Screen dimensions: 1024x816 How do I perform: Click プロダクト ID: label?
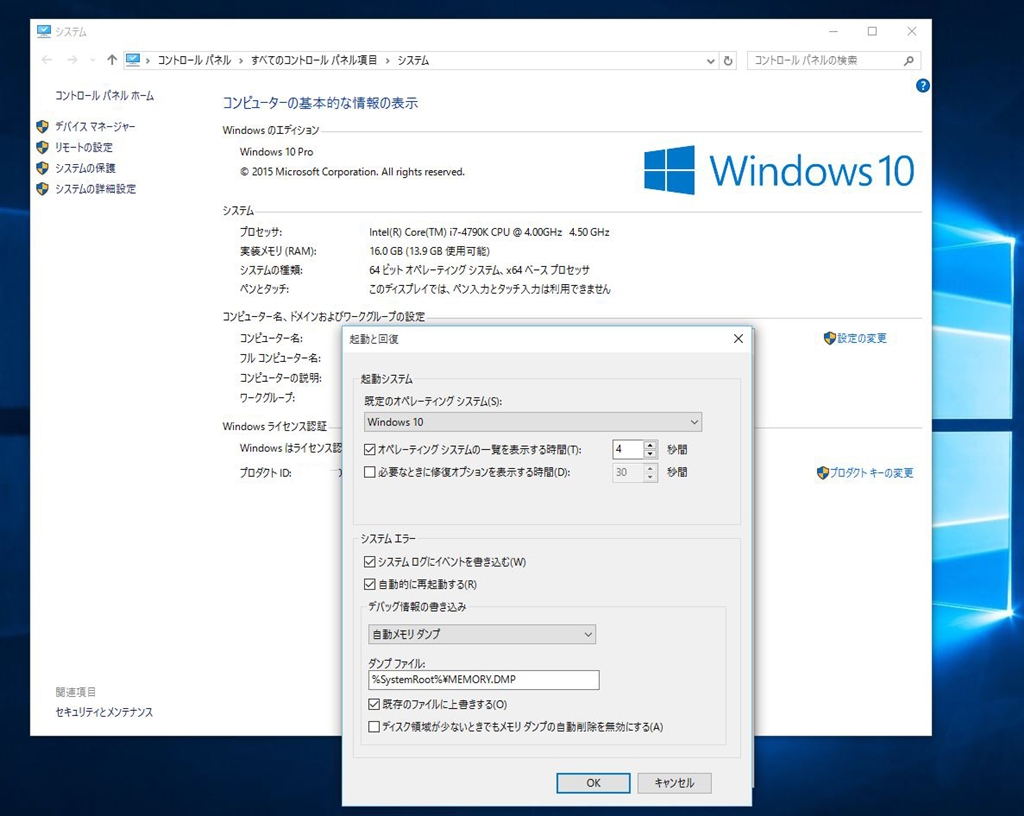(x=266, y=473)
